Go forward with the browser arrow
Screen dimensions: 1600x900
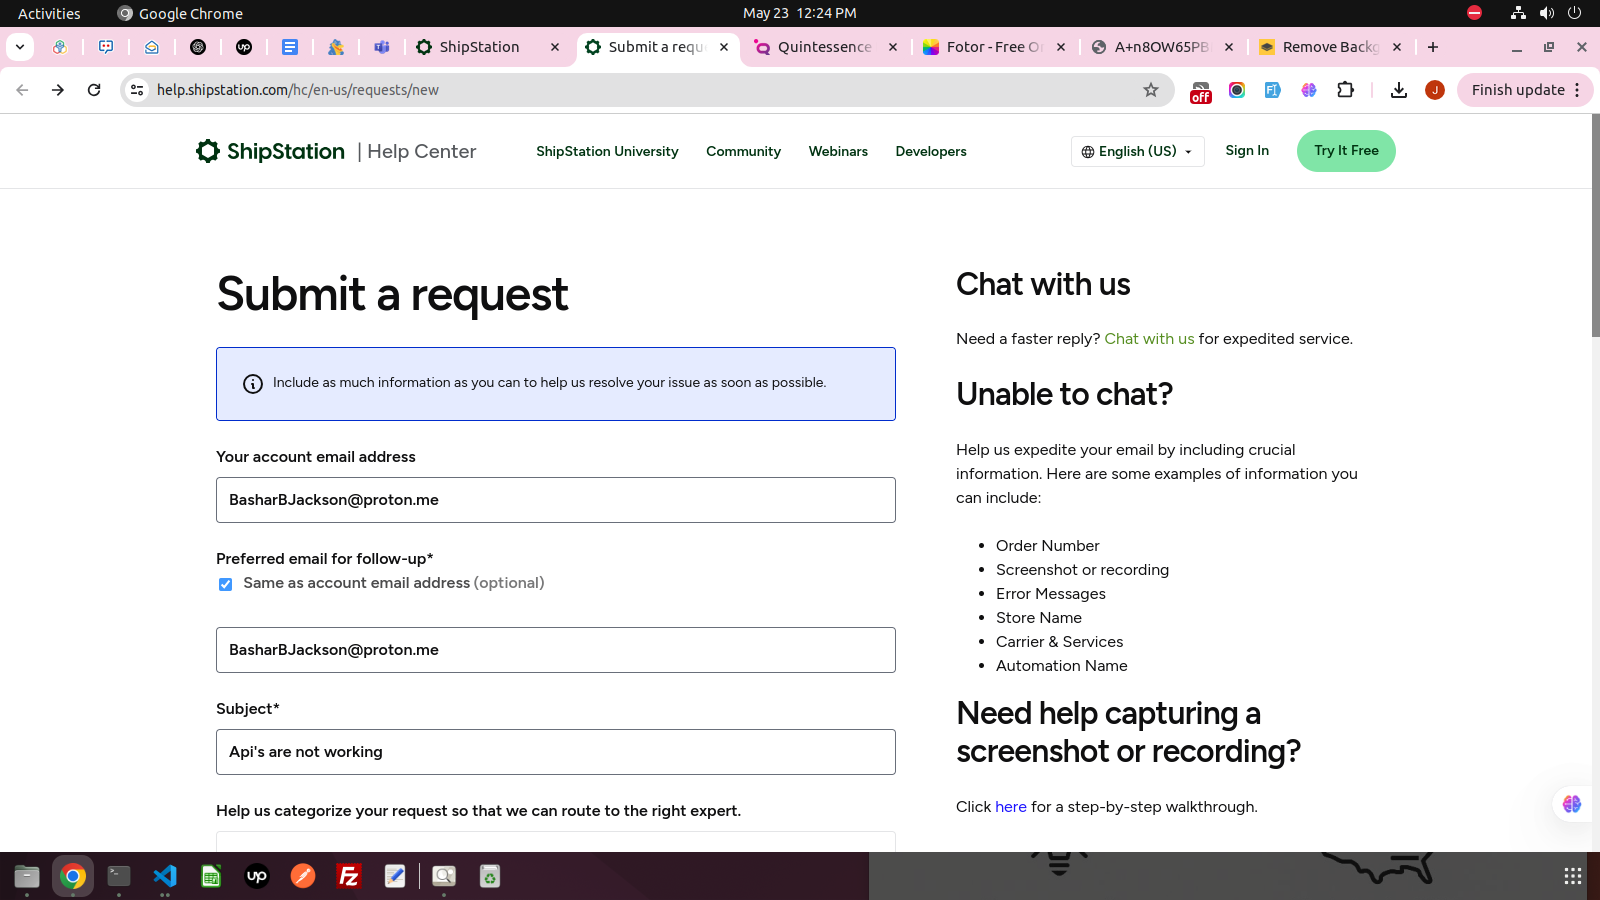(58, 90)
